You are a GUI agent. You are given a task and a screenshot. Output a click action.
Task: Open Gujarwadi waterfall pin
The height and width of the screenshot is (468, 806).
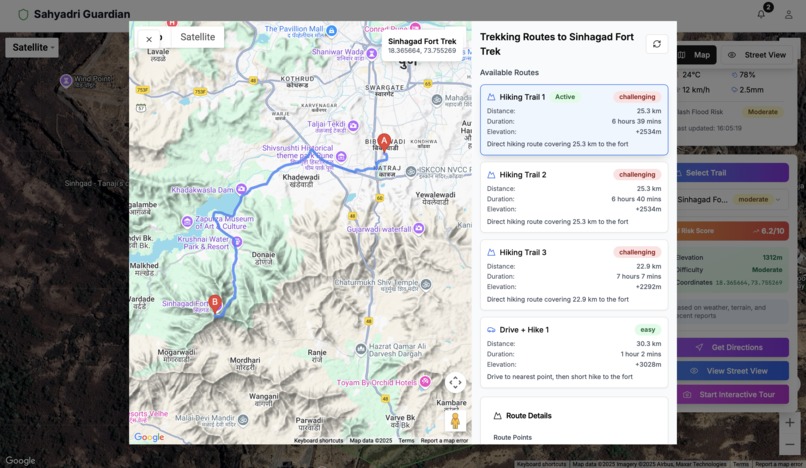tap(419, 228)
